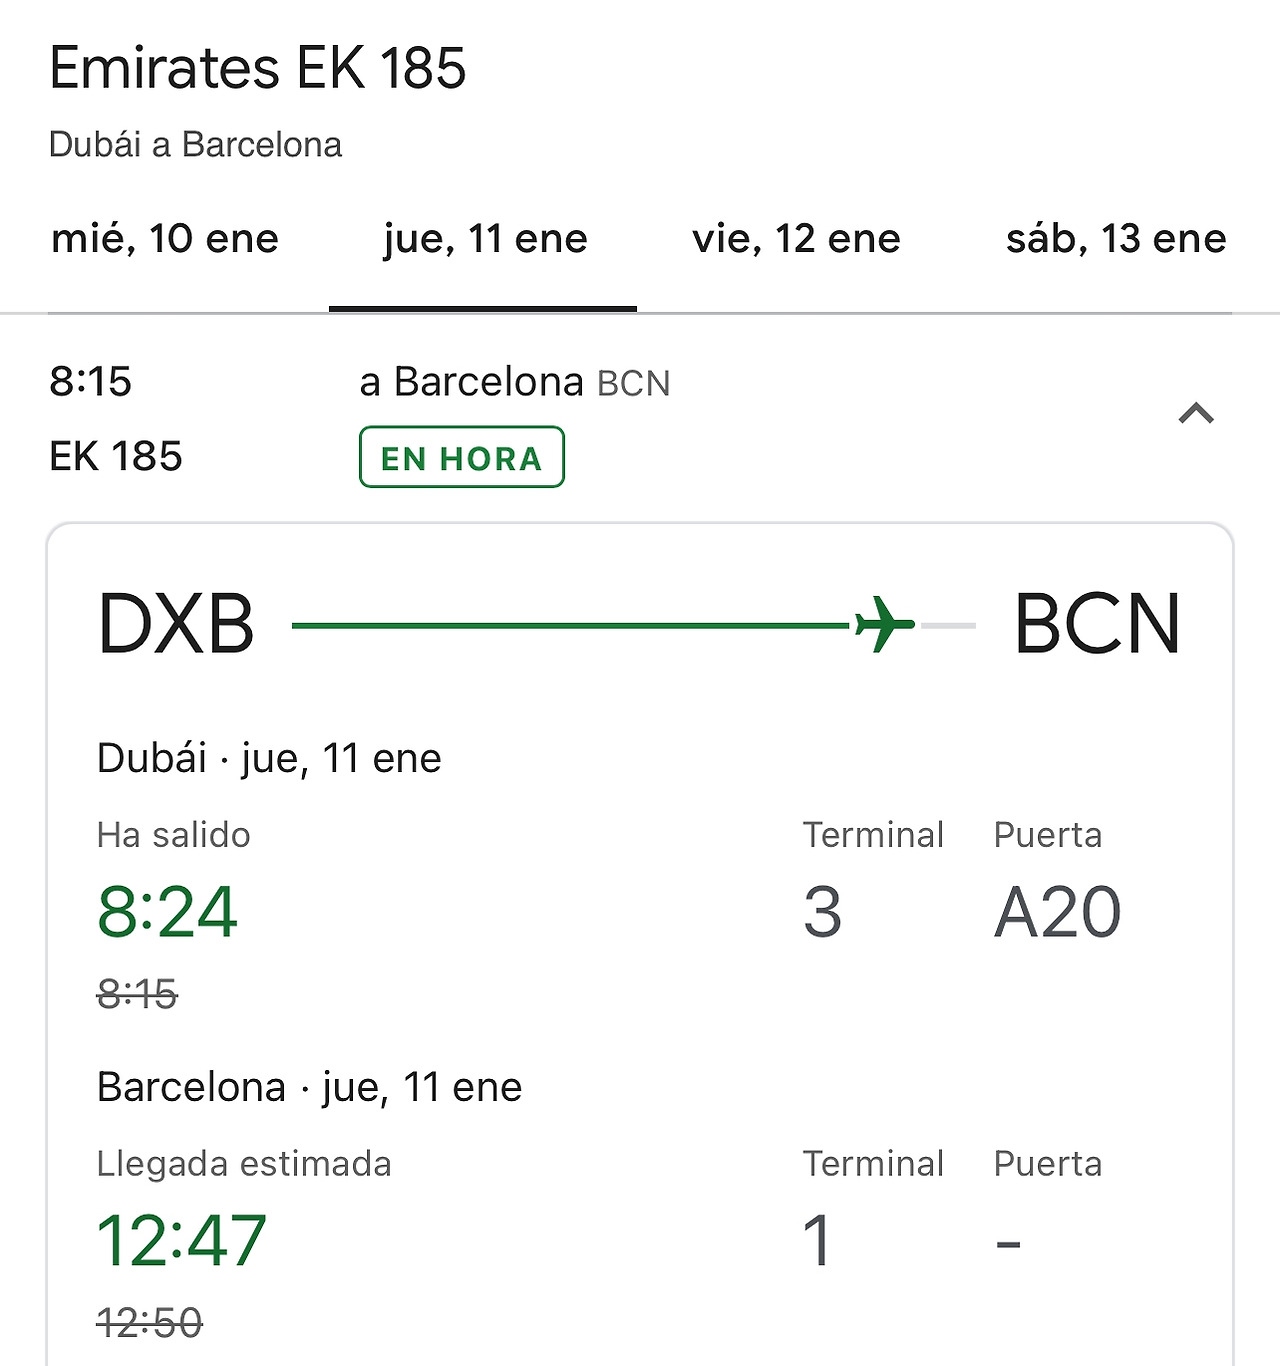The image size is (1280, 1366).
Task: Select the jue, 11 ene tab
Action: click(x=485, y=238)
